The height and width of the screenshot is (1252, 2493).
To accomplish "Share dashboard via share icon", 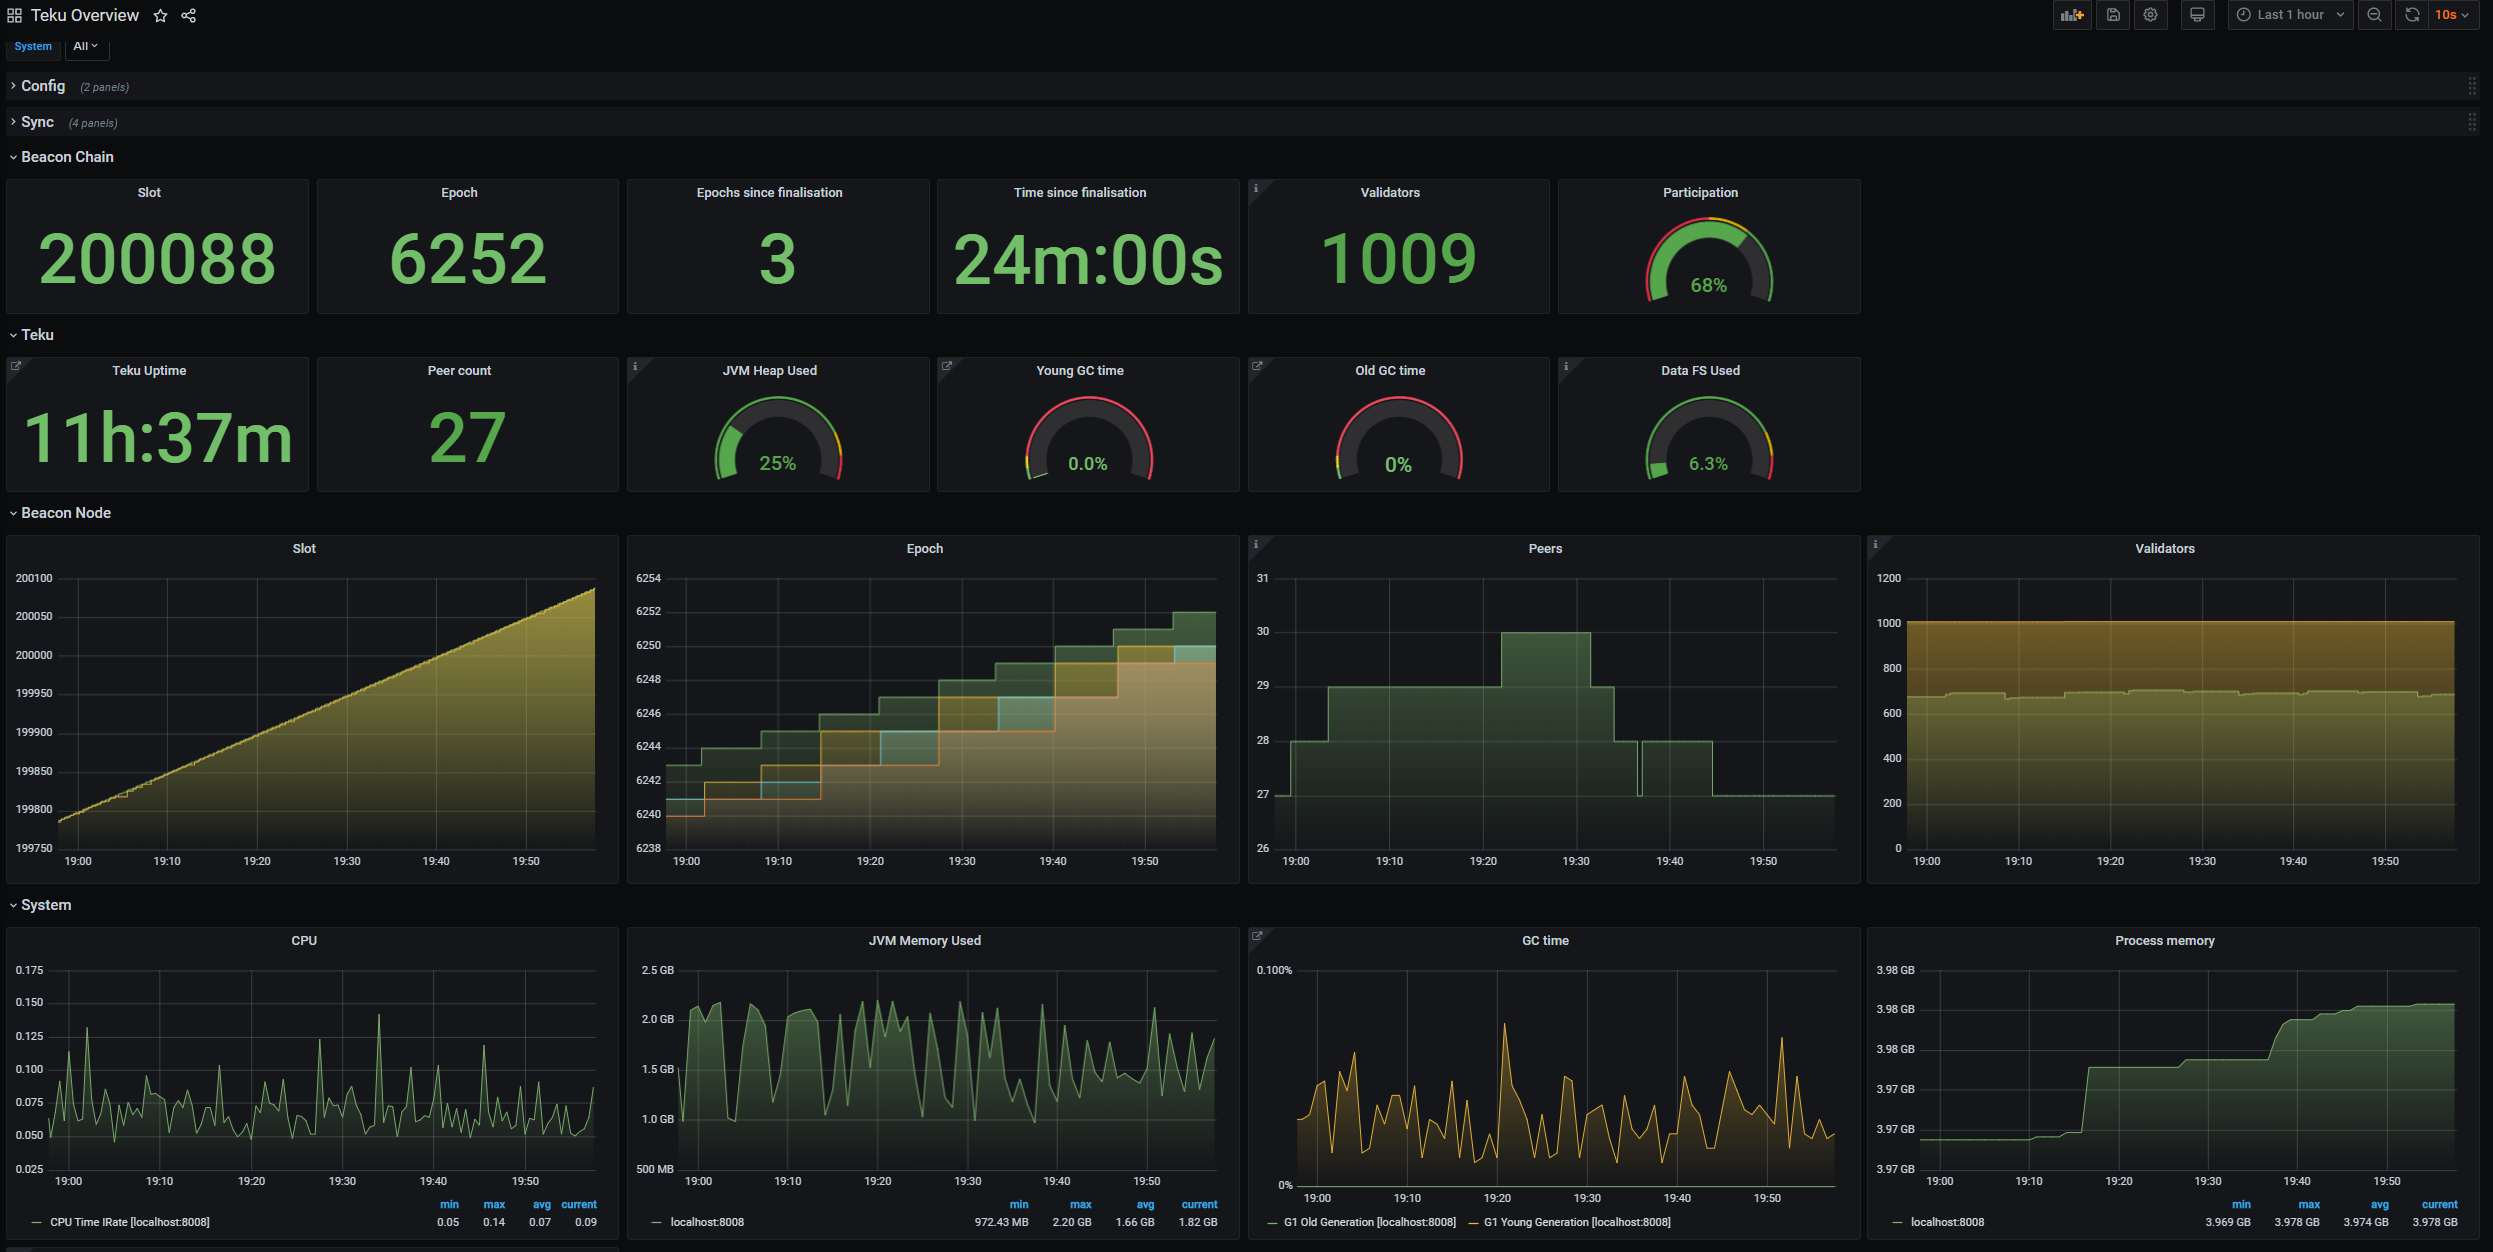I will 188,16.
